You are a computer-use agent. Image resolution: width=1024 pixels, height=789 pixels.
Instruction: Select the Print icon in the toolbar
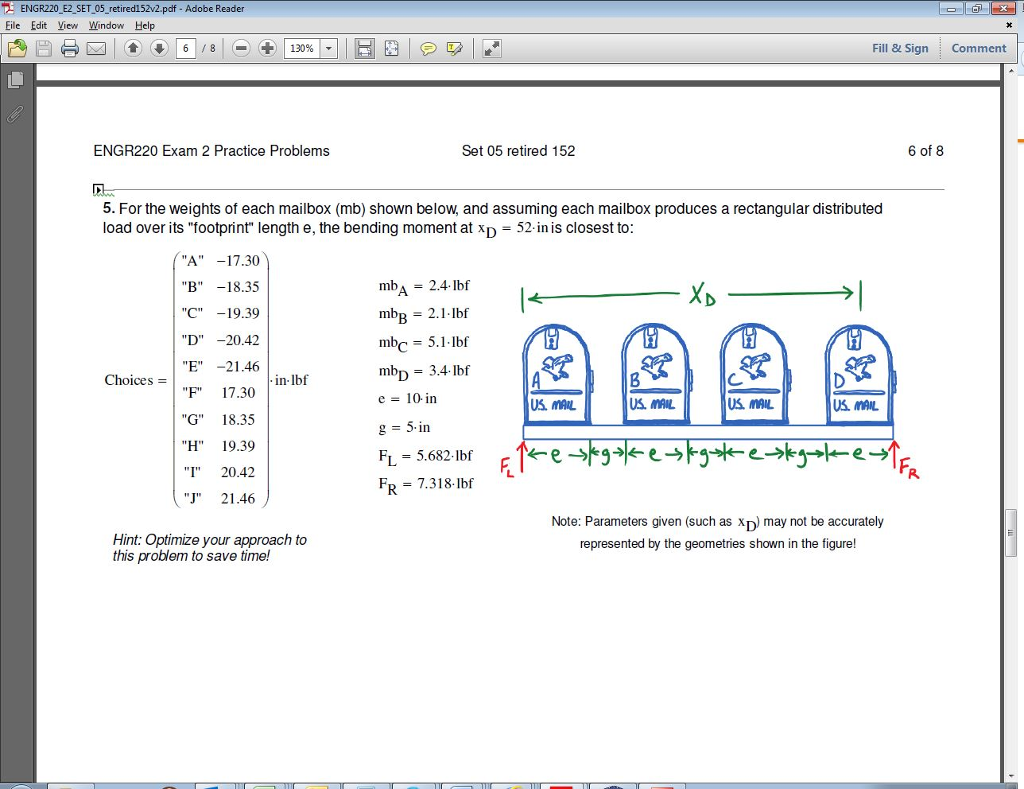(68, 47)
